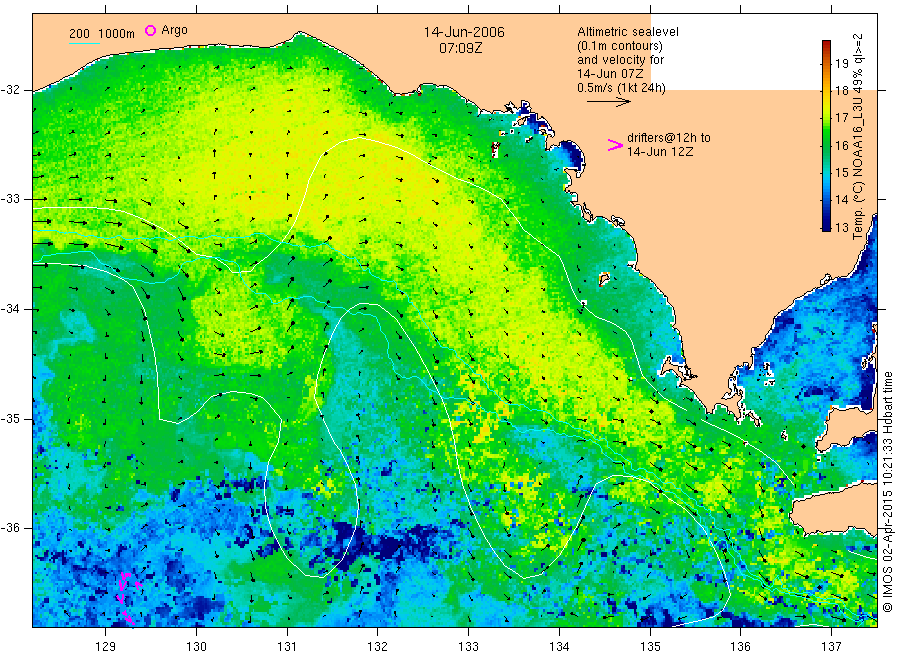Click the longitude label 131
Viewport: 900px width, 660px height.
pyautogui.click(x=287, y=647)
